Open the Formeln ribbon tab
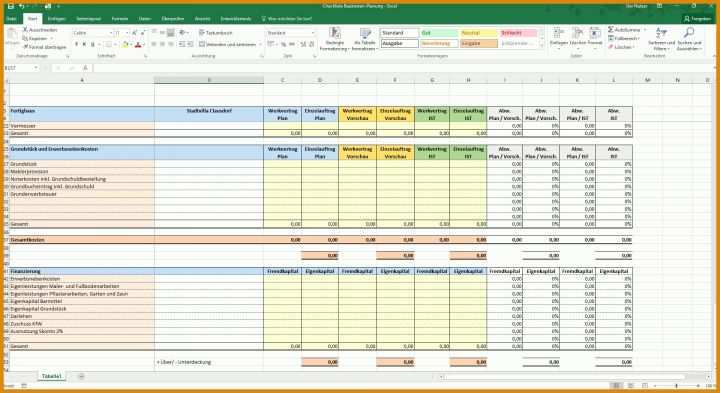This screenshot has height=393, width=720. tap(120, 19)
